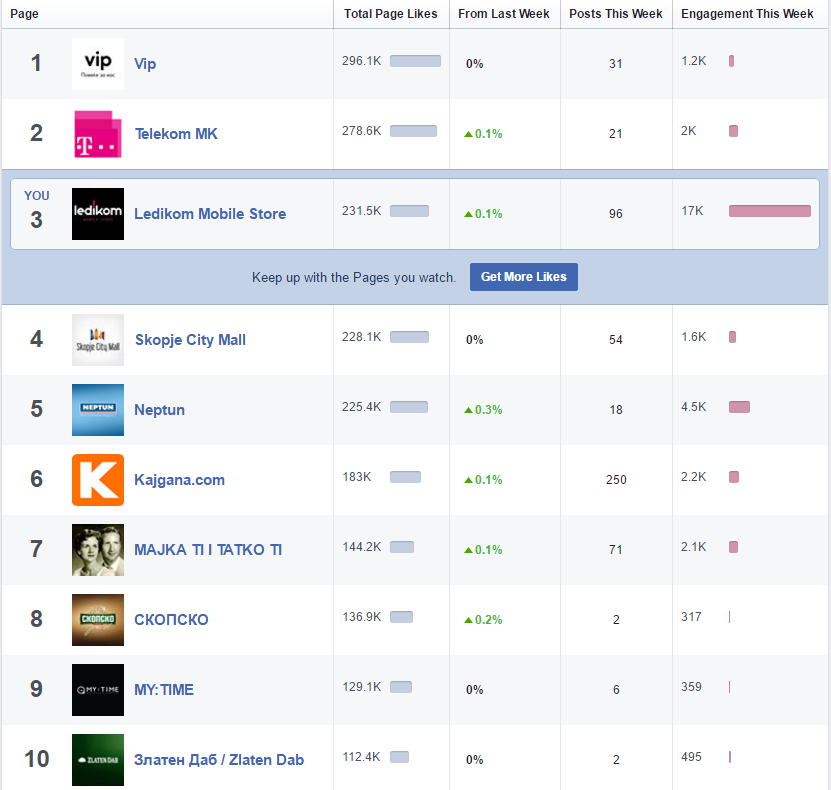
Task: Click Neptun's 225.4K likes value
Action: coord(361,407)
